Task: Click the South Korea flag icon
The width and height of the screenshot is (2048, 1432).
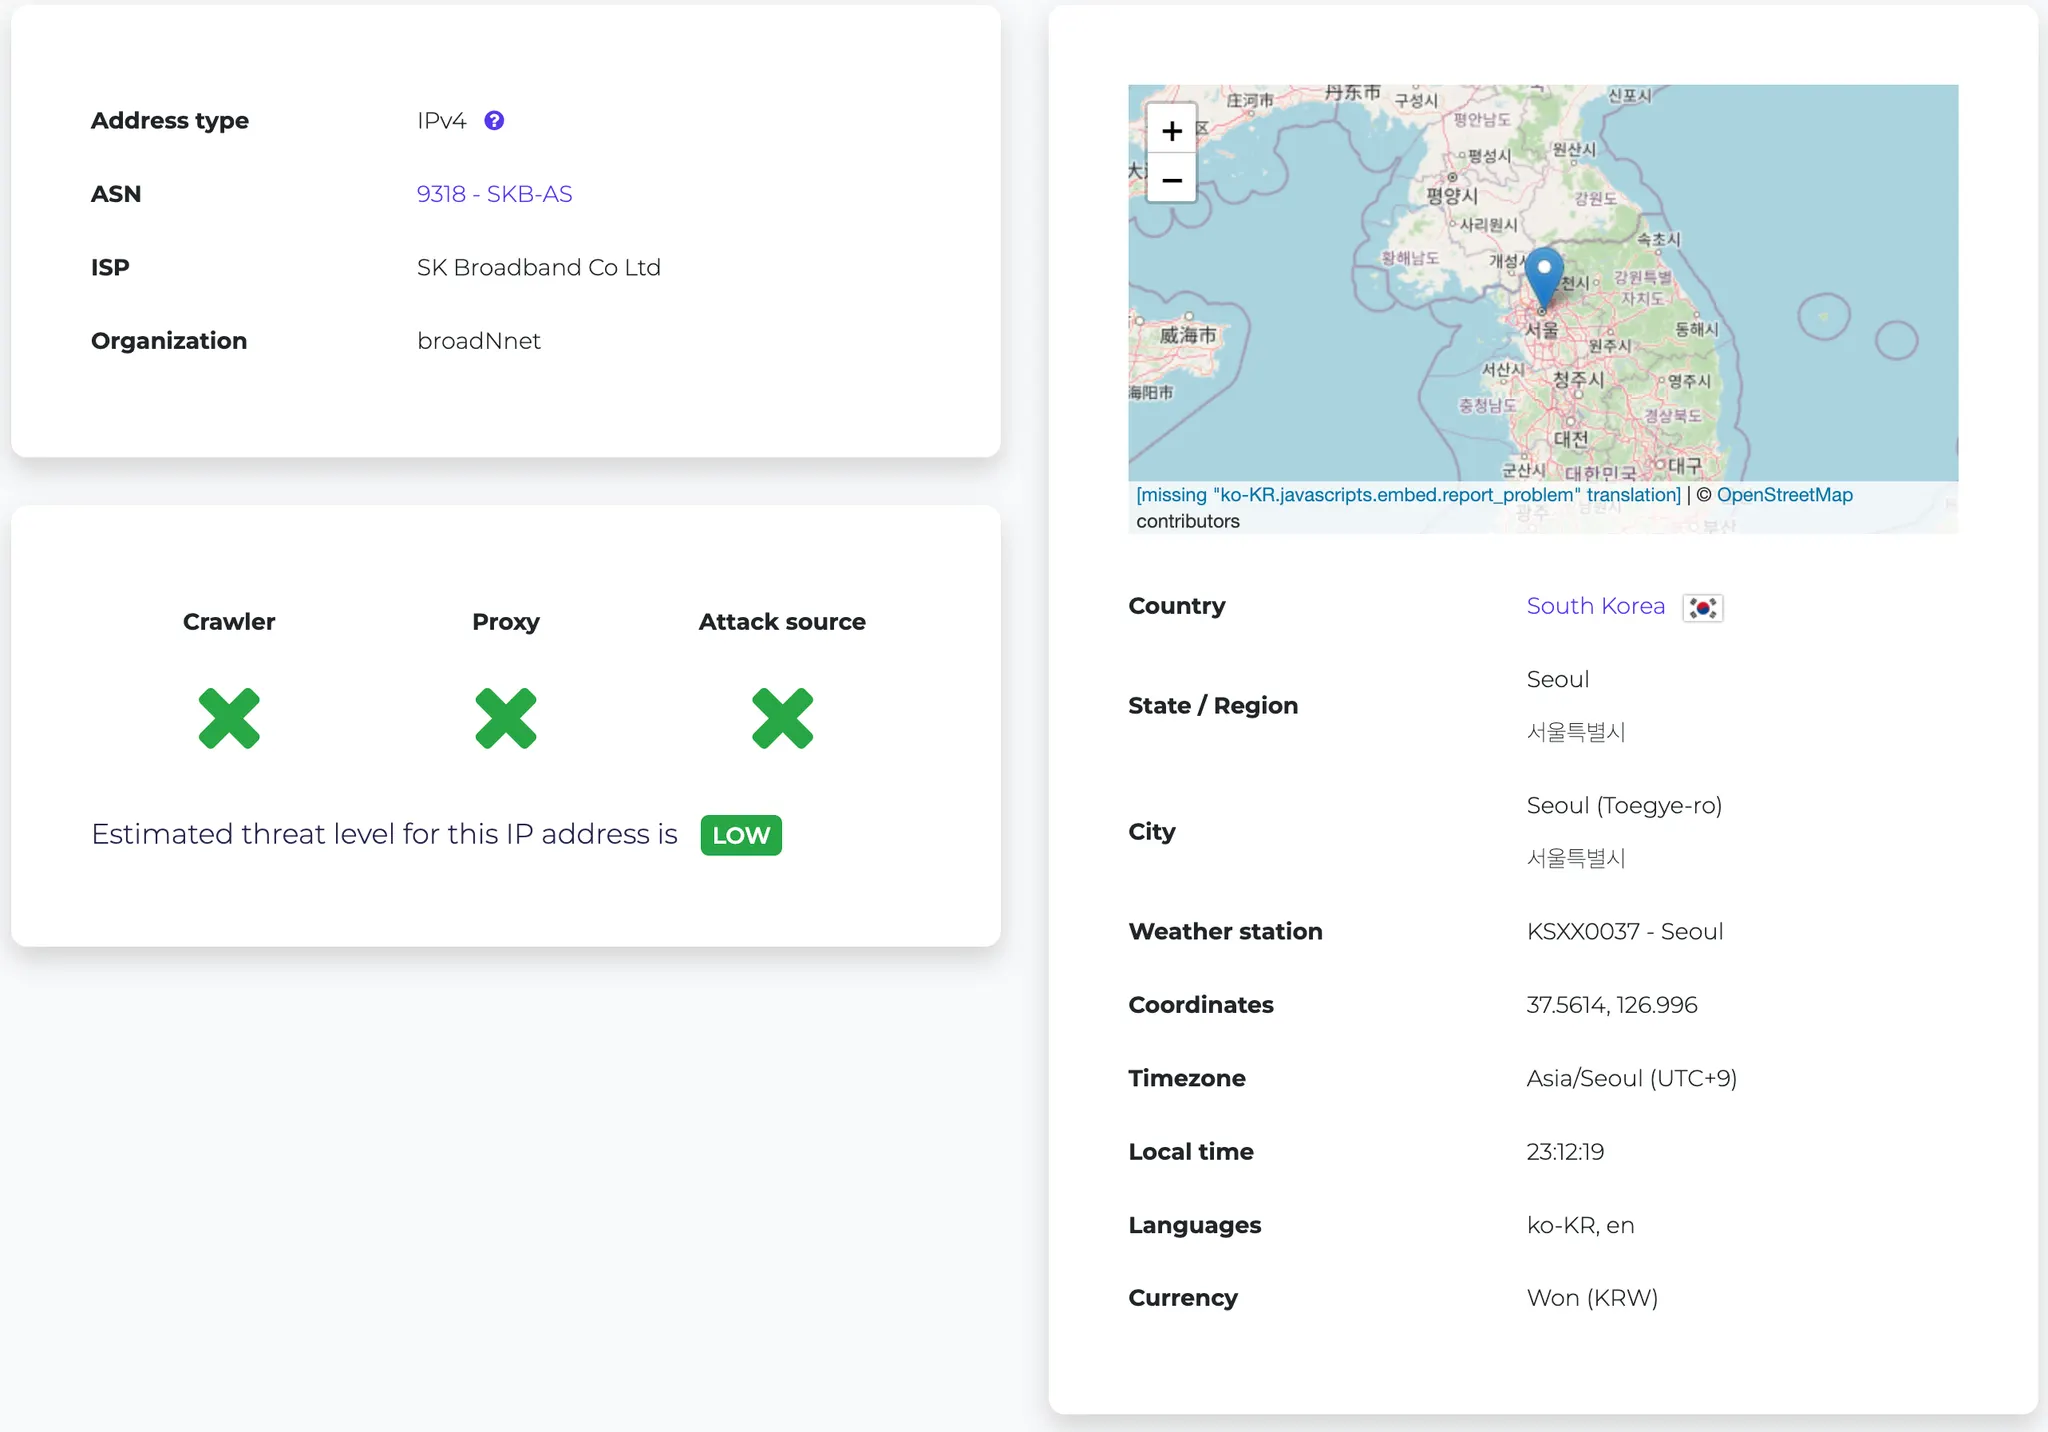Action: pos(1702,607)
